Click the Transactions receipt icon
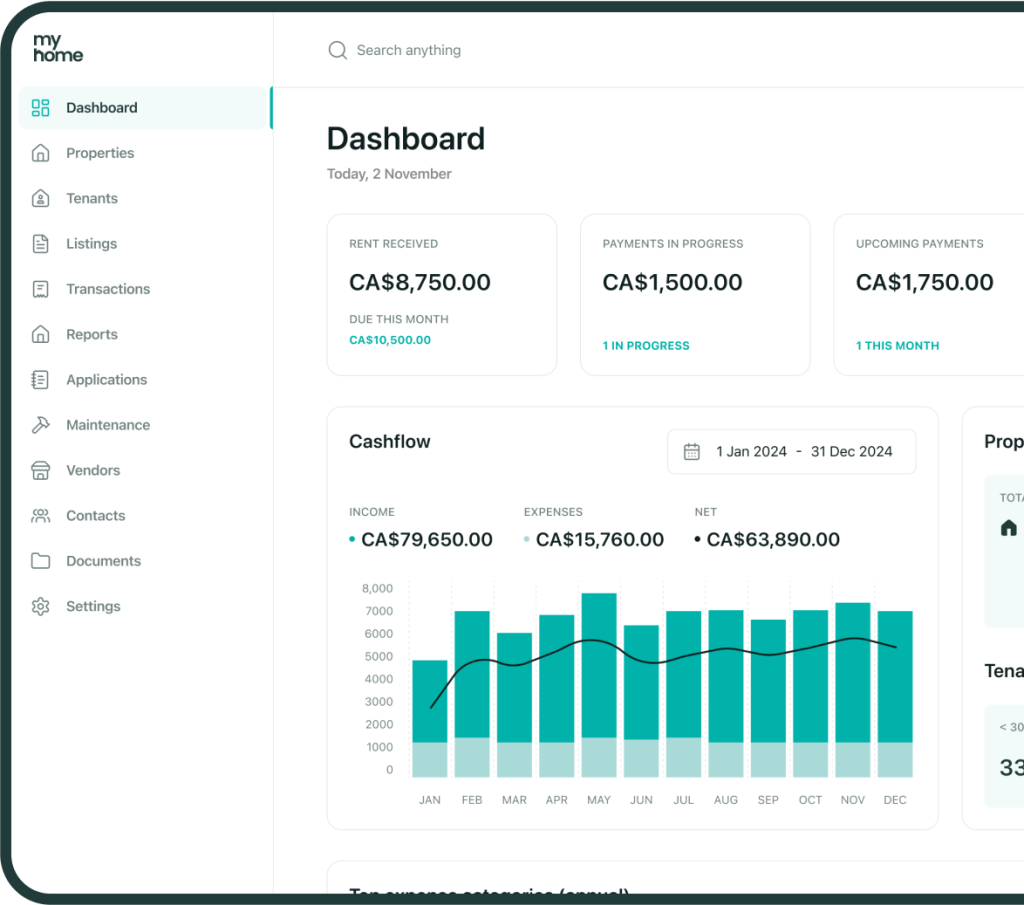This screenshot has height=905, width=1024. pos(40,289)
